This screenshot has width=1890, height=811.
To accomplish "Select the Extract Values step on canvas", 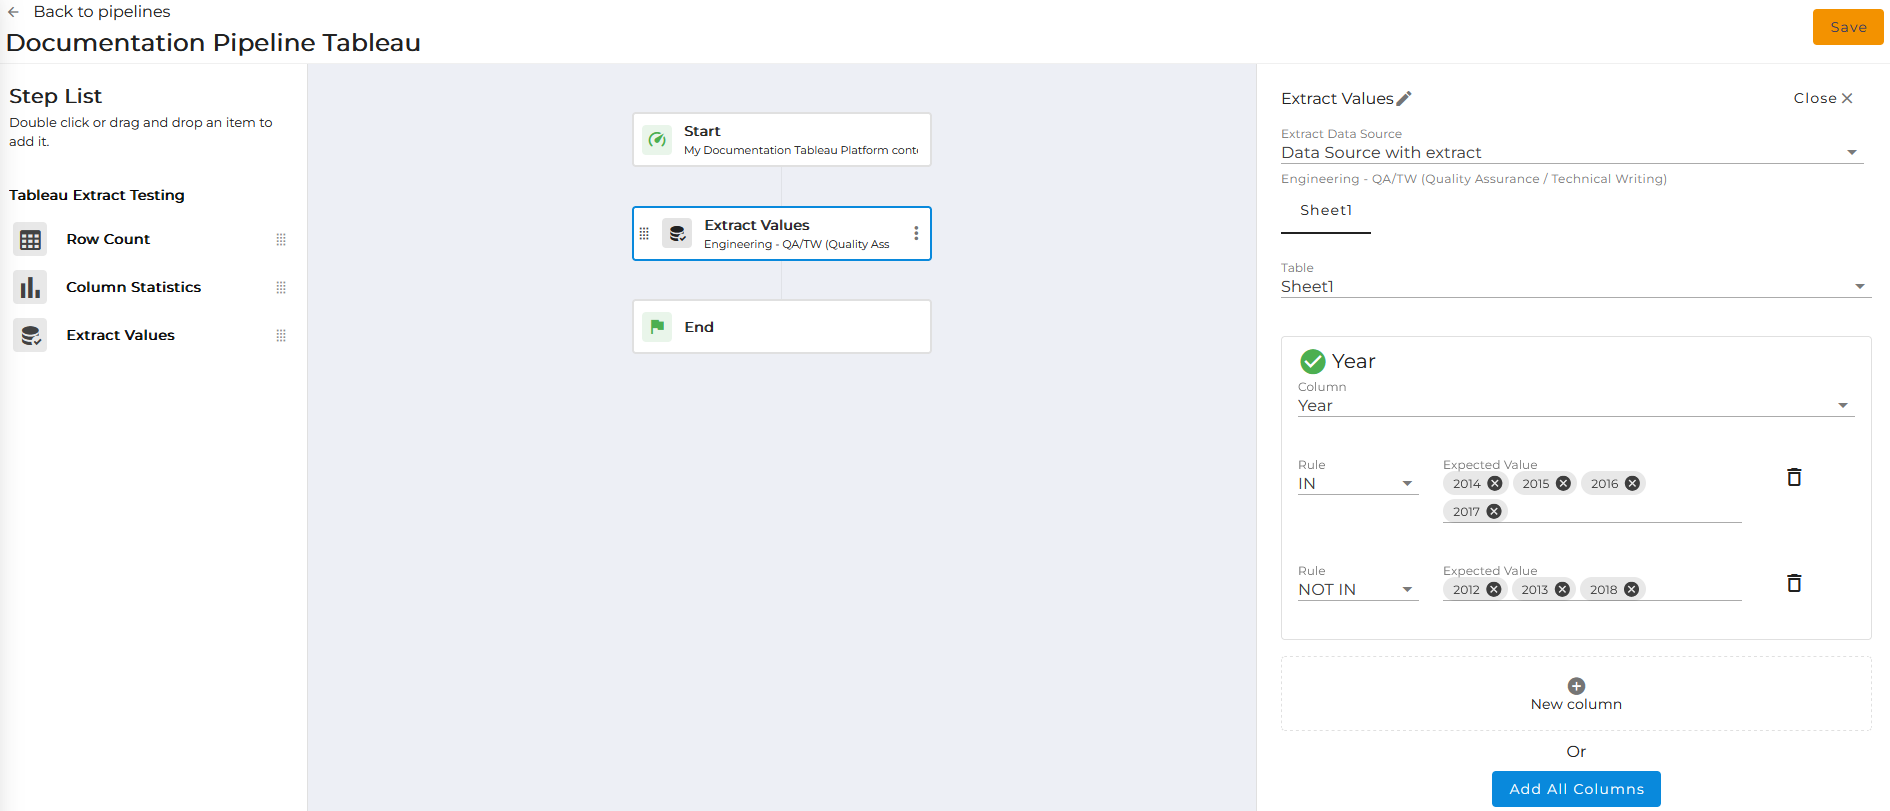I will 782,233.
